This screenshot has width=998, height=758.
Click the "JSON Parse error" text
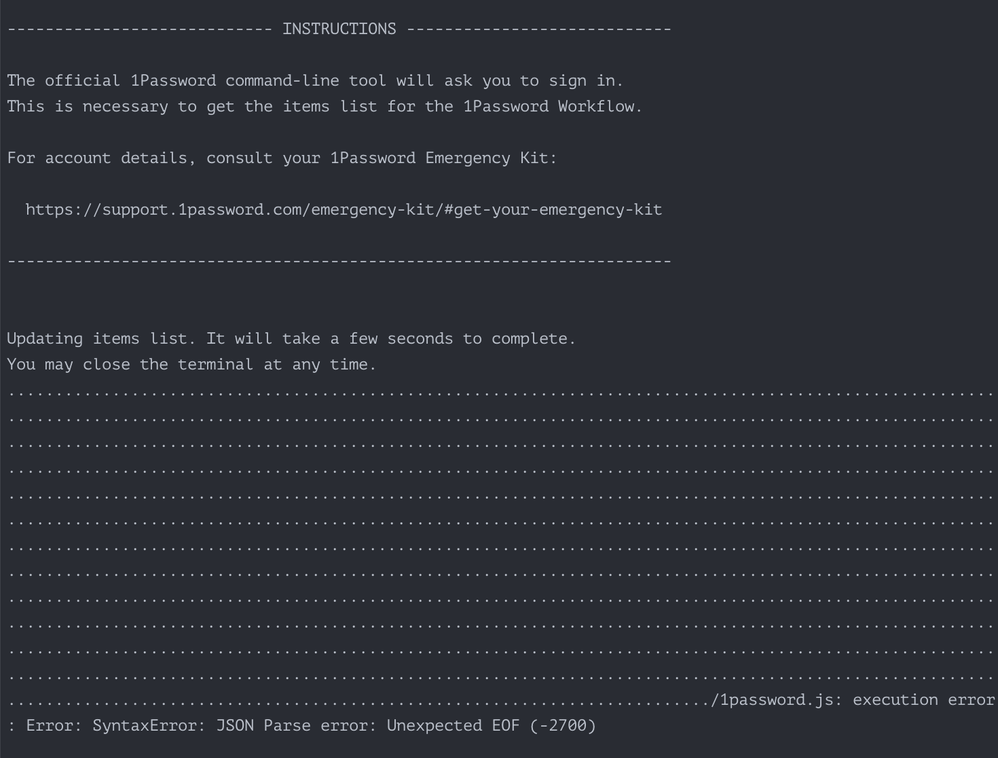296,726
